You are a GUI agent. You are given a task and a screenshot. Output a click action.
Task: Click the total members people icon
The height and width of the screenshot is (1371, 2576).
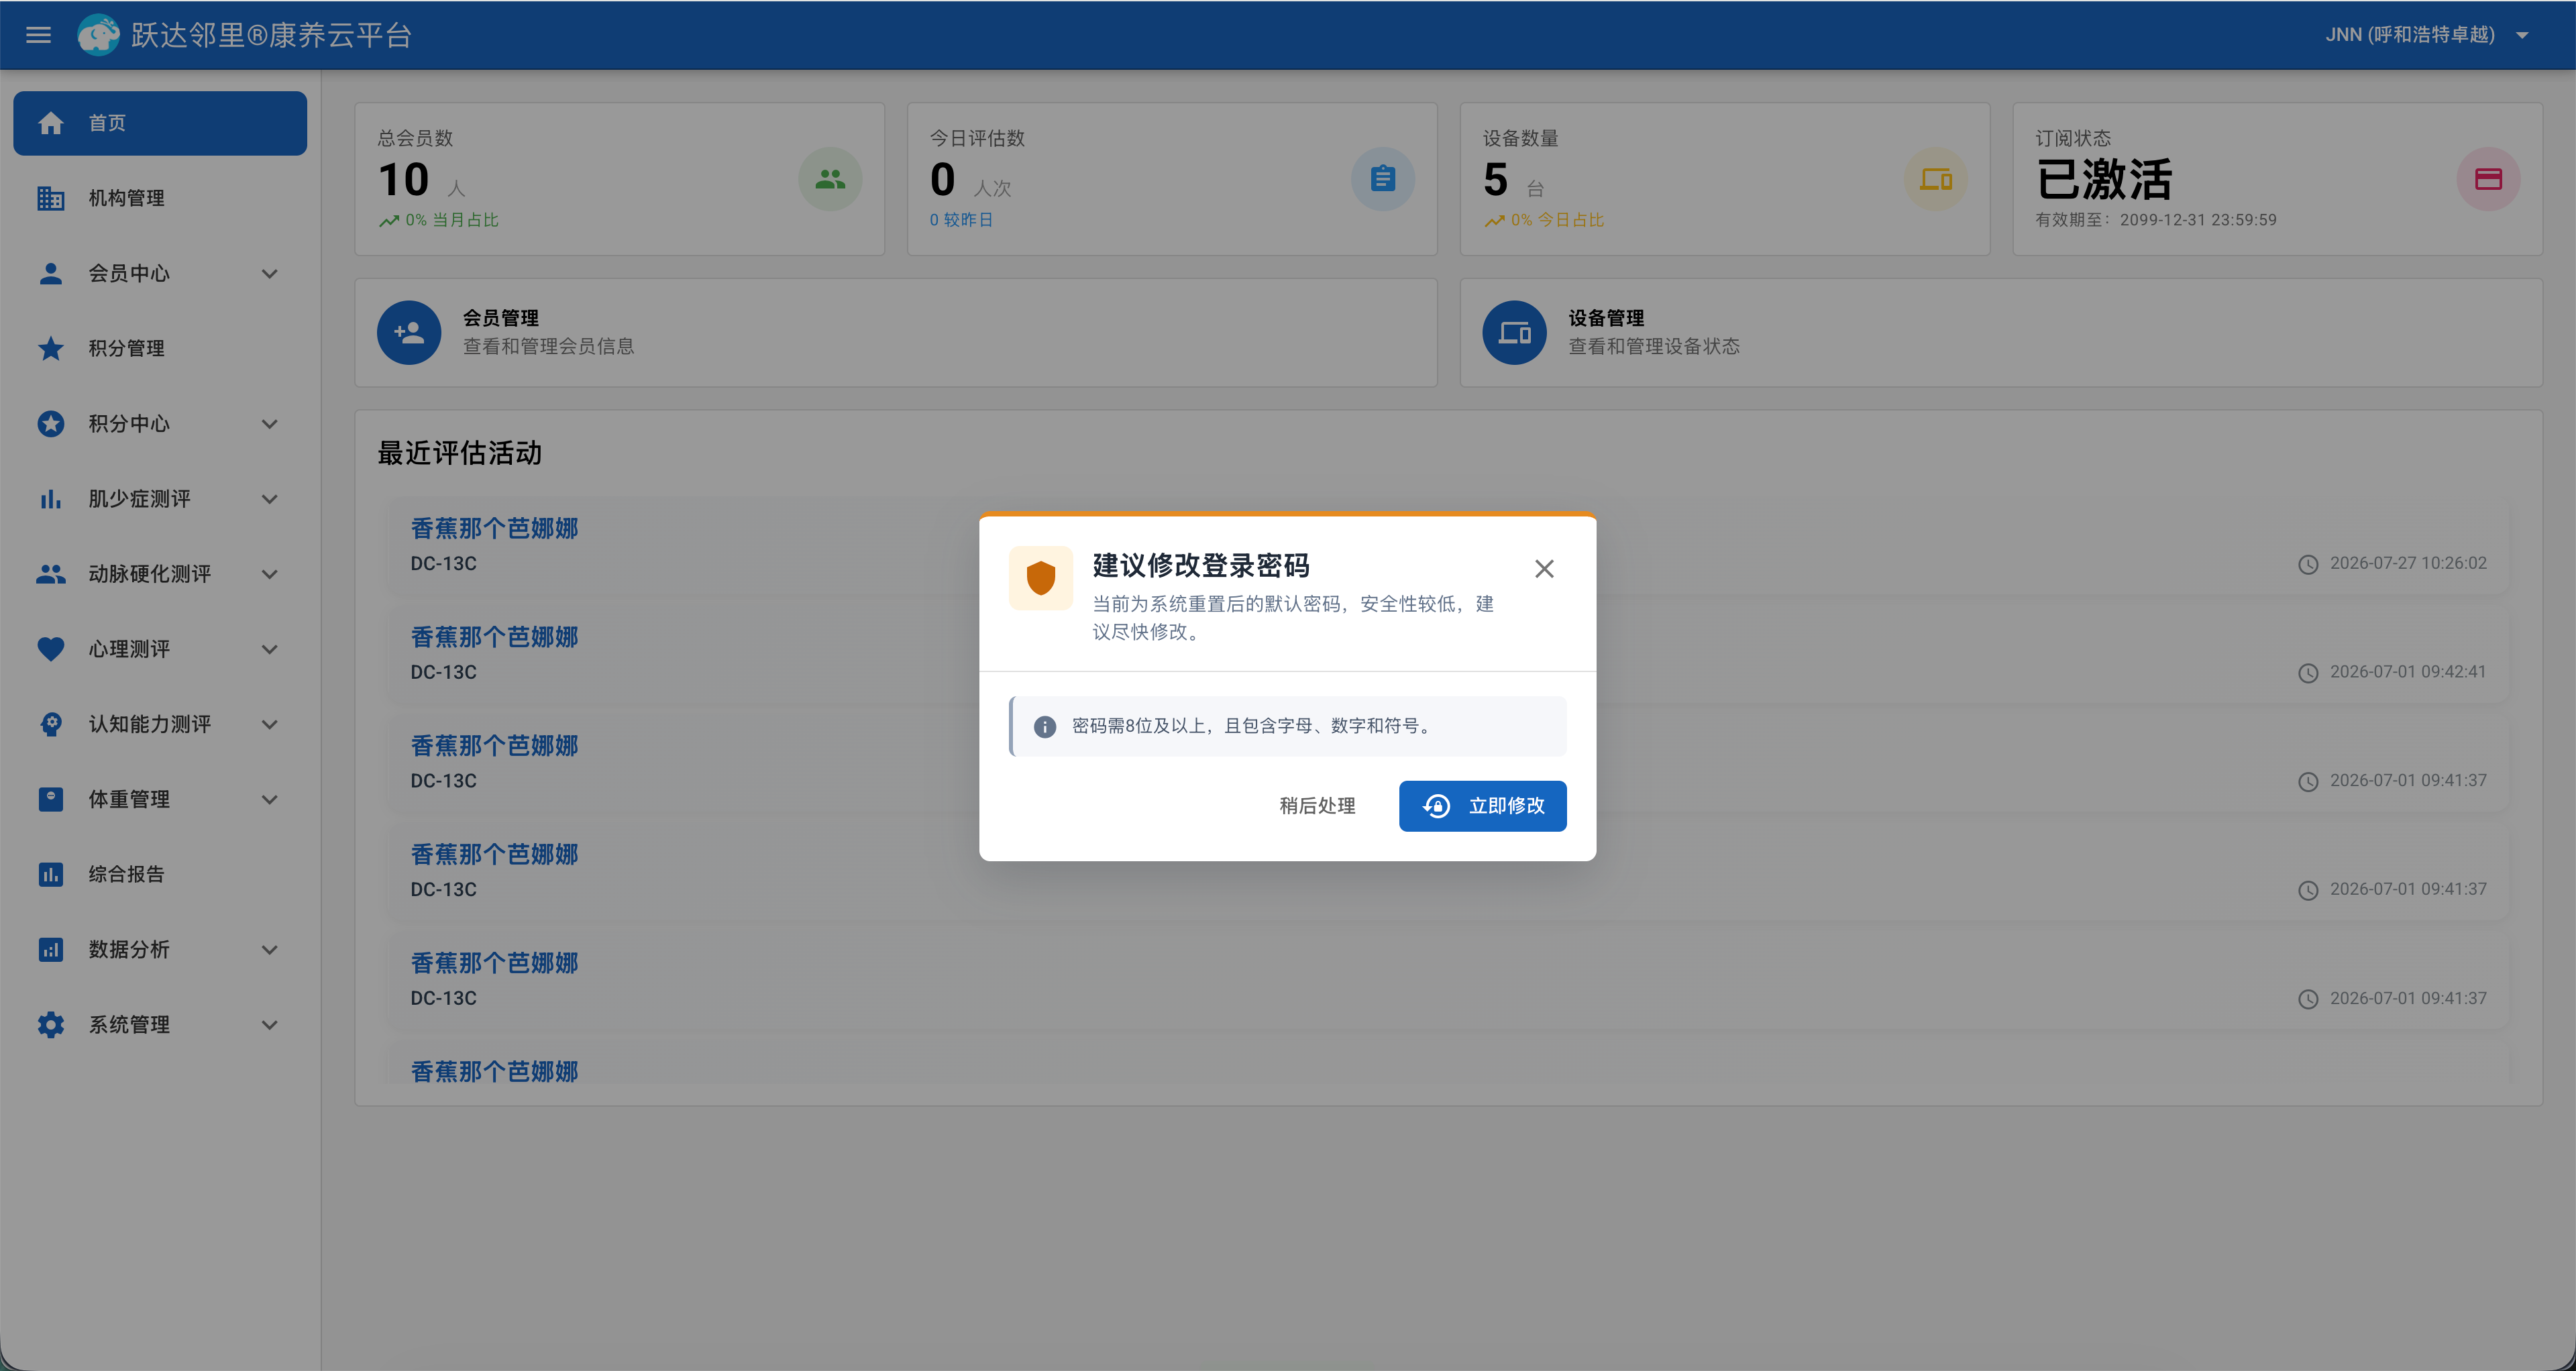pos(830,179)
